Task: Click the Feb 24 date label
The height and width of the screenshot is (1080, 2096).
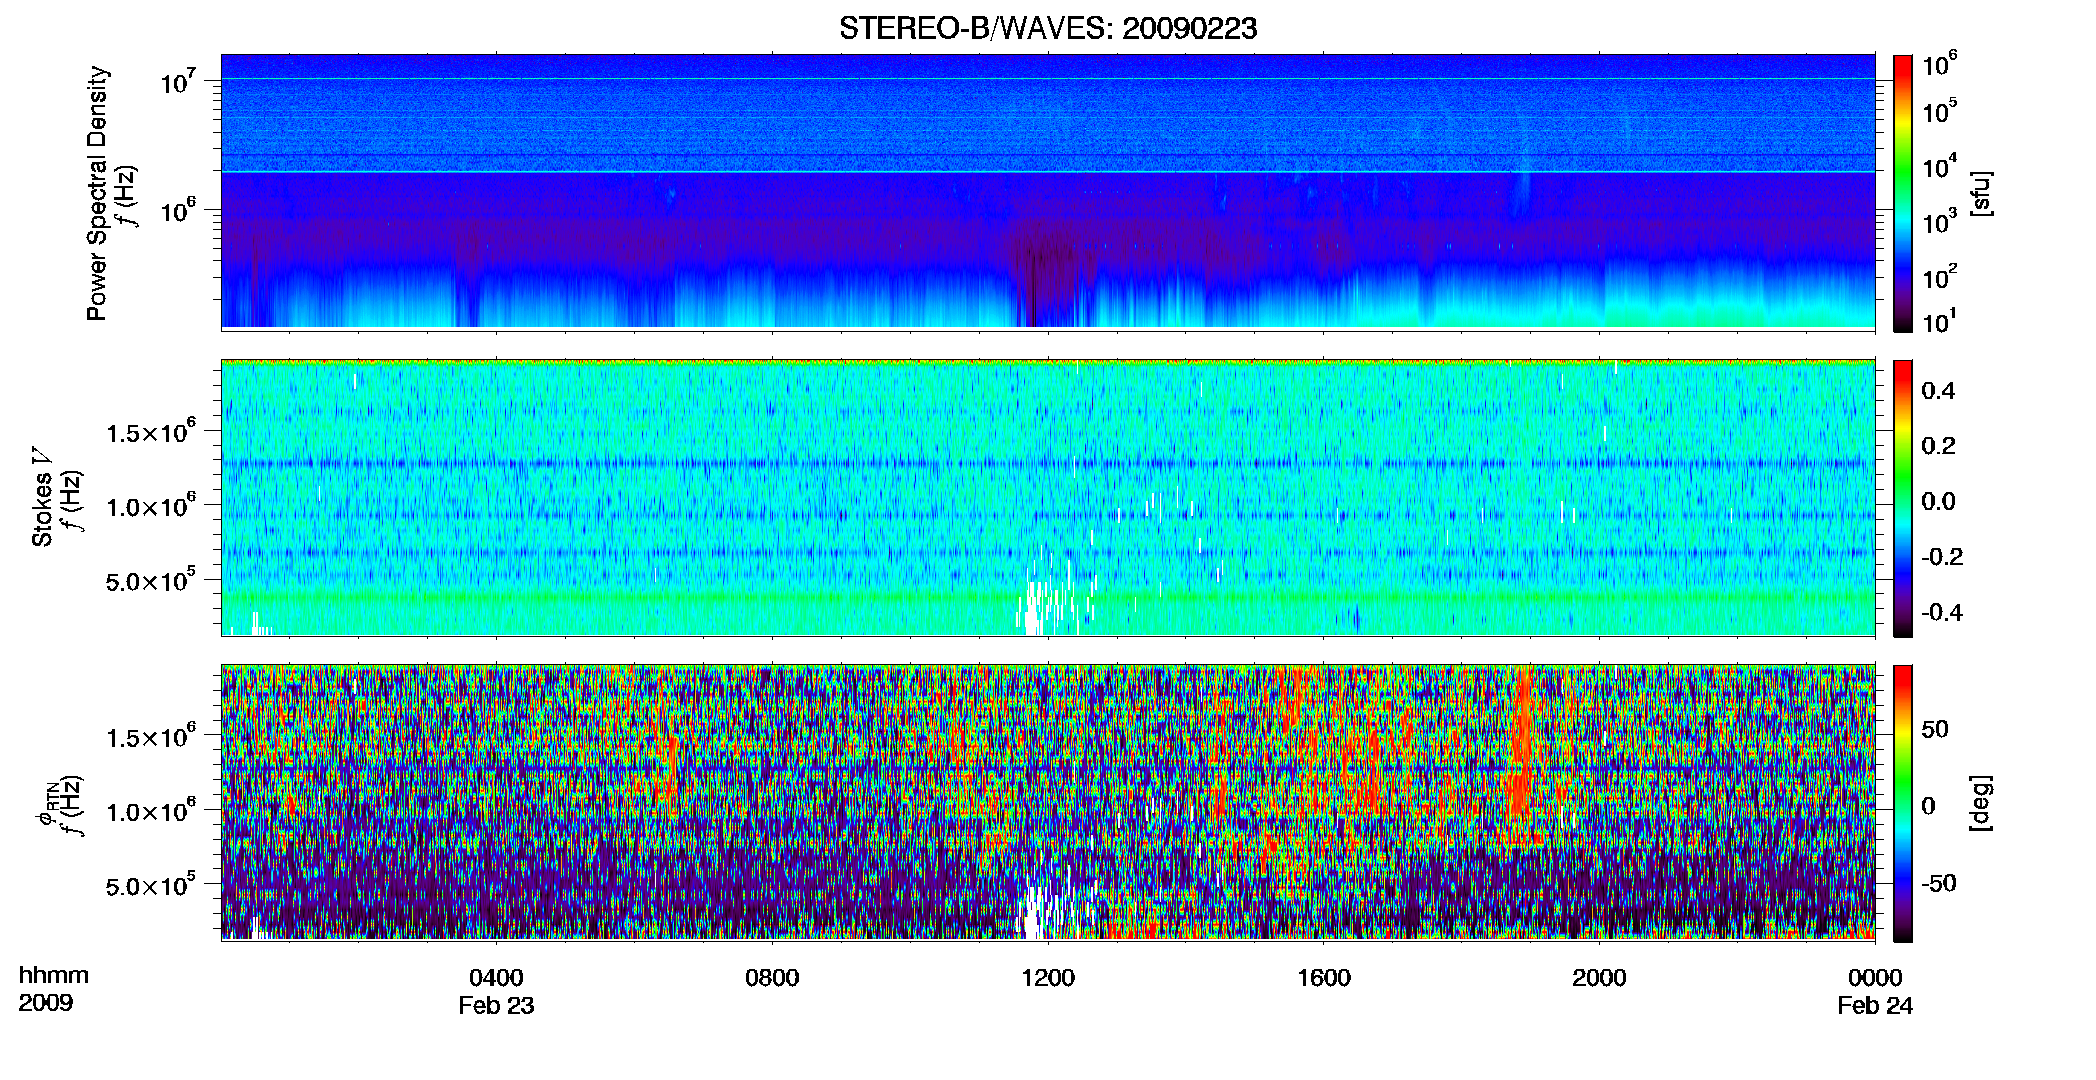Action: [x=1875, y=1006]
